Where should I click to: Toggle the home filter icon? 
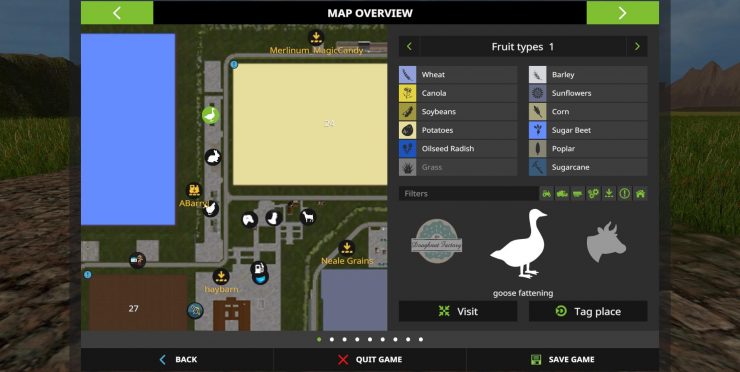[x=640, y=194]
